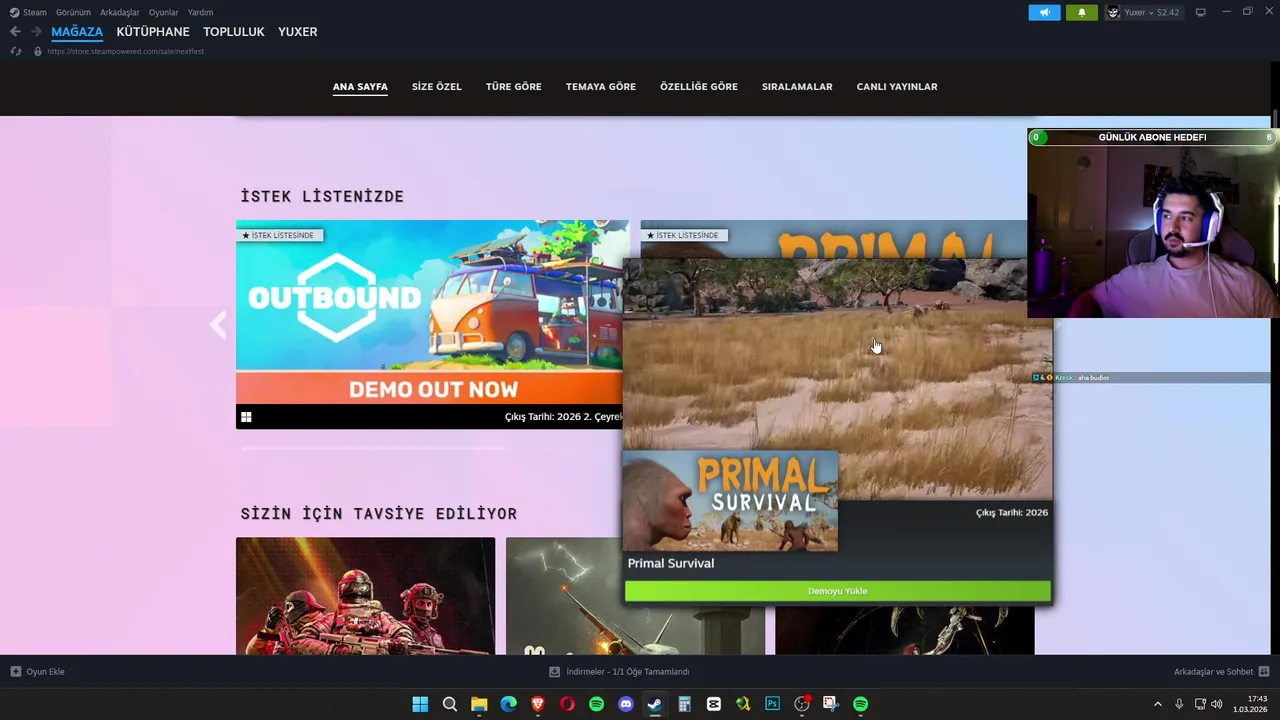Select the SİZE ÖZEL tab
Image resolution: width=1280 pixels, height=720 pixels.
click(x=437, y=87)
